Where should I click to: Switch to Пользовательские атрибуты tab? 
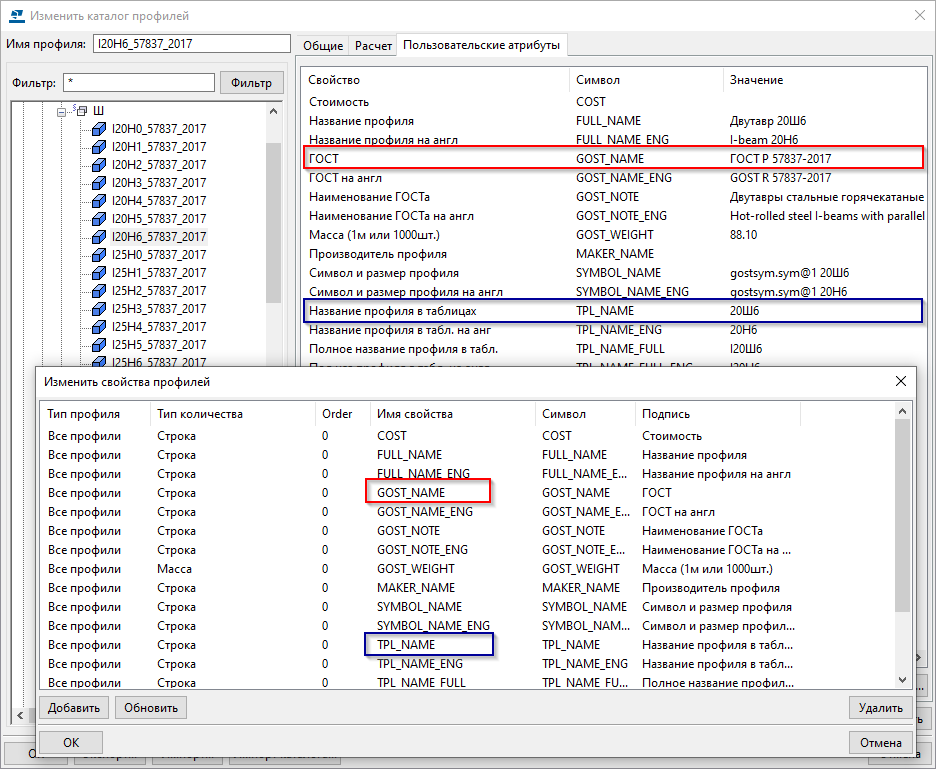(481, 45)
